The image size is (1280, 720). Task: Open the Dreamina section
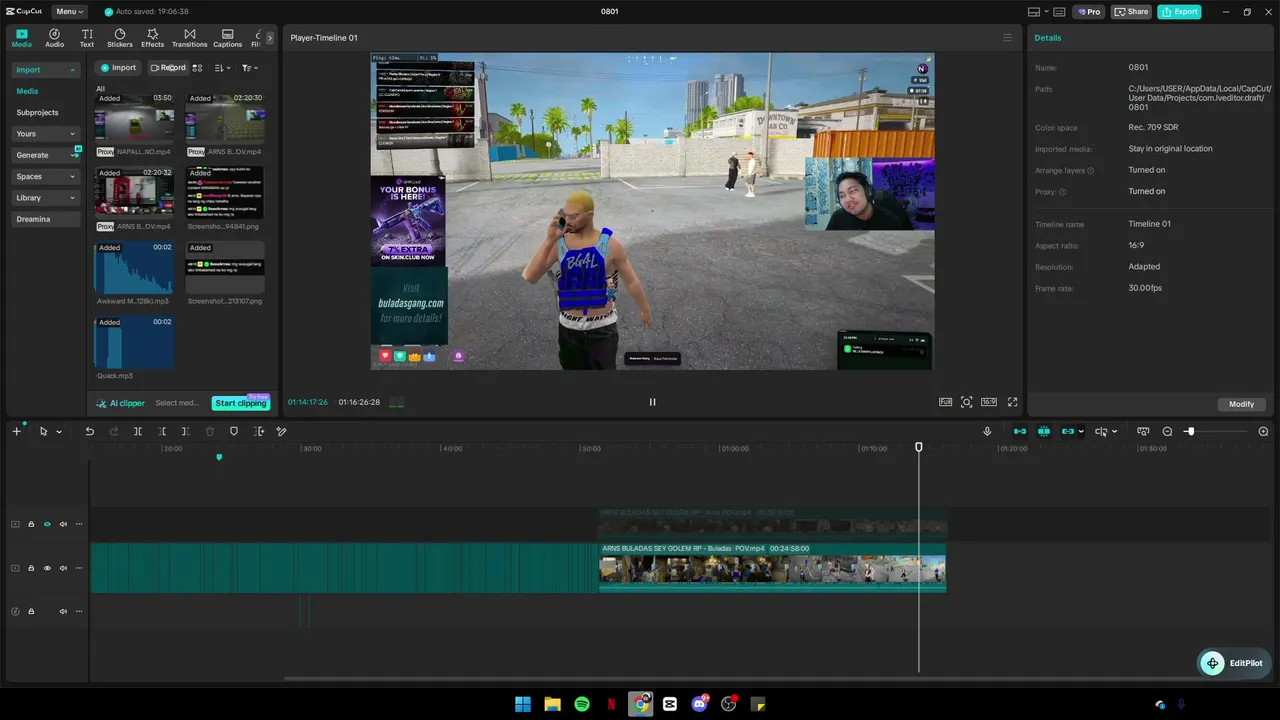(45, 219)
